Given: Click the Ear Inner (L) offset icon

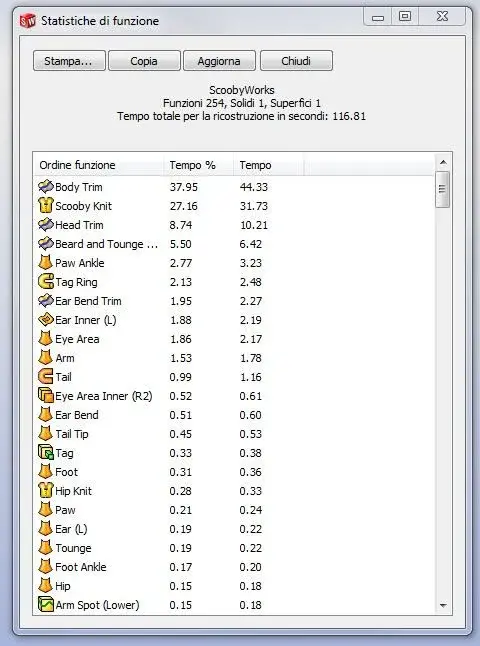Looking at the screenshot, I should tap(46, 319).
